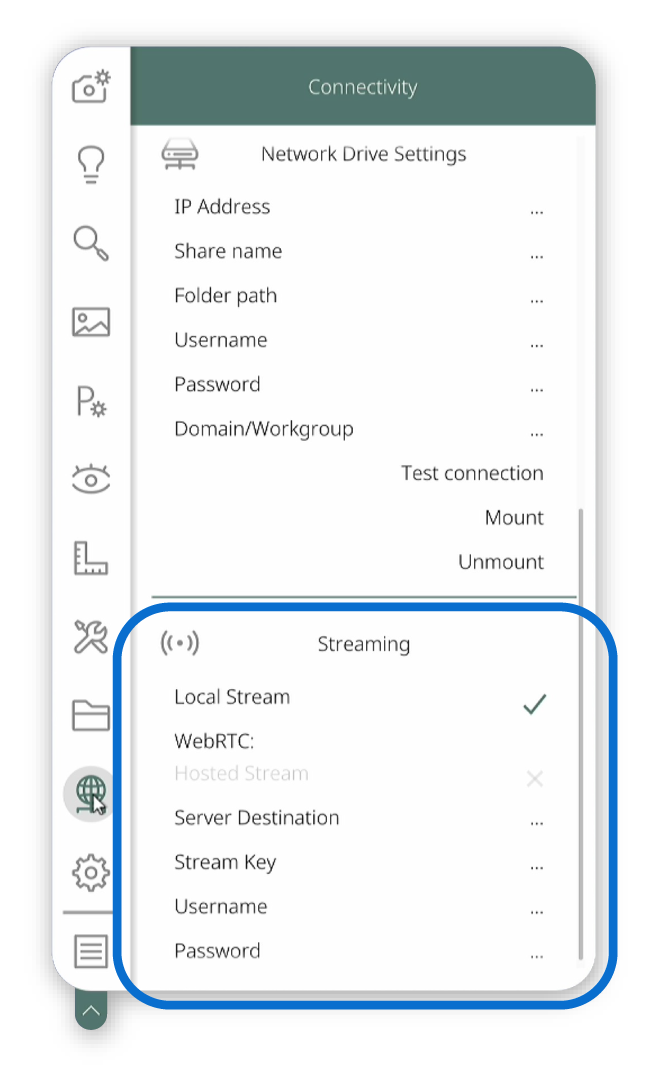Viewport: 647px width, 1077px height.
Task: Open Stream Key ellipsis entry
Action: pyautogui.click(x=536, y=867)
